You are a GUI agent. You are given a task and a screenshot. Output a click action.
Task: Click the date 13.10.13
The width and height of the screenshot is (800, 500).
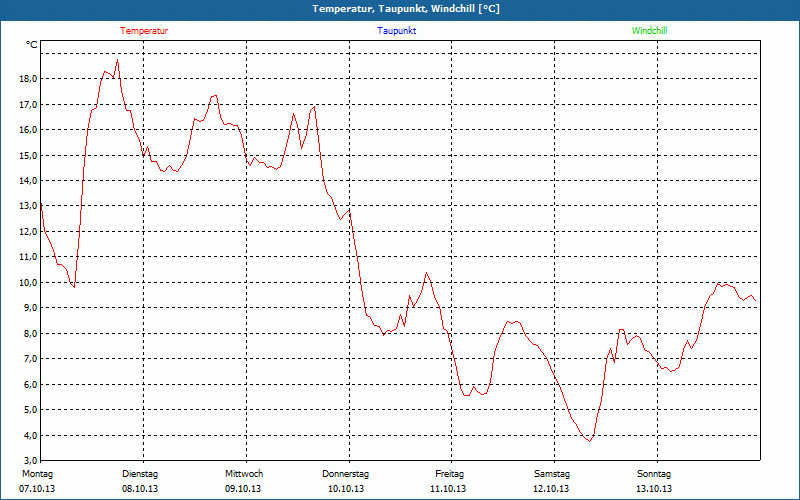654,489
